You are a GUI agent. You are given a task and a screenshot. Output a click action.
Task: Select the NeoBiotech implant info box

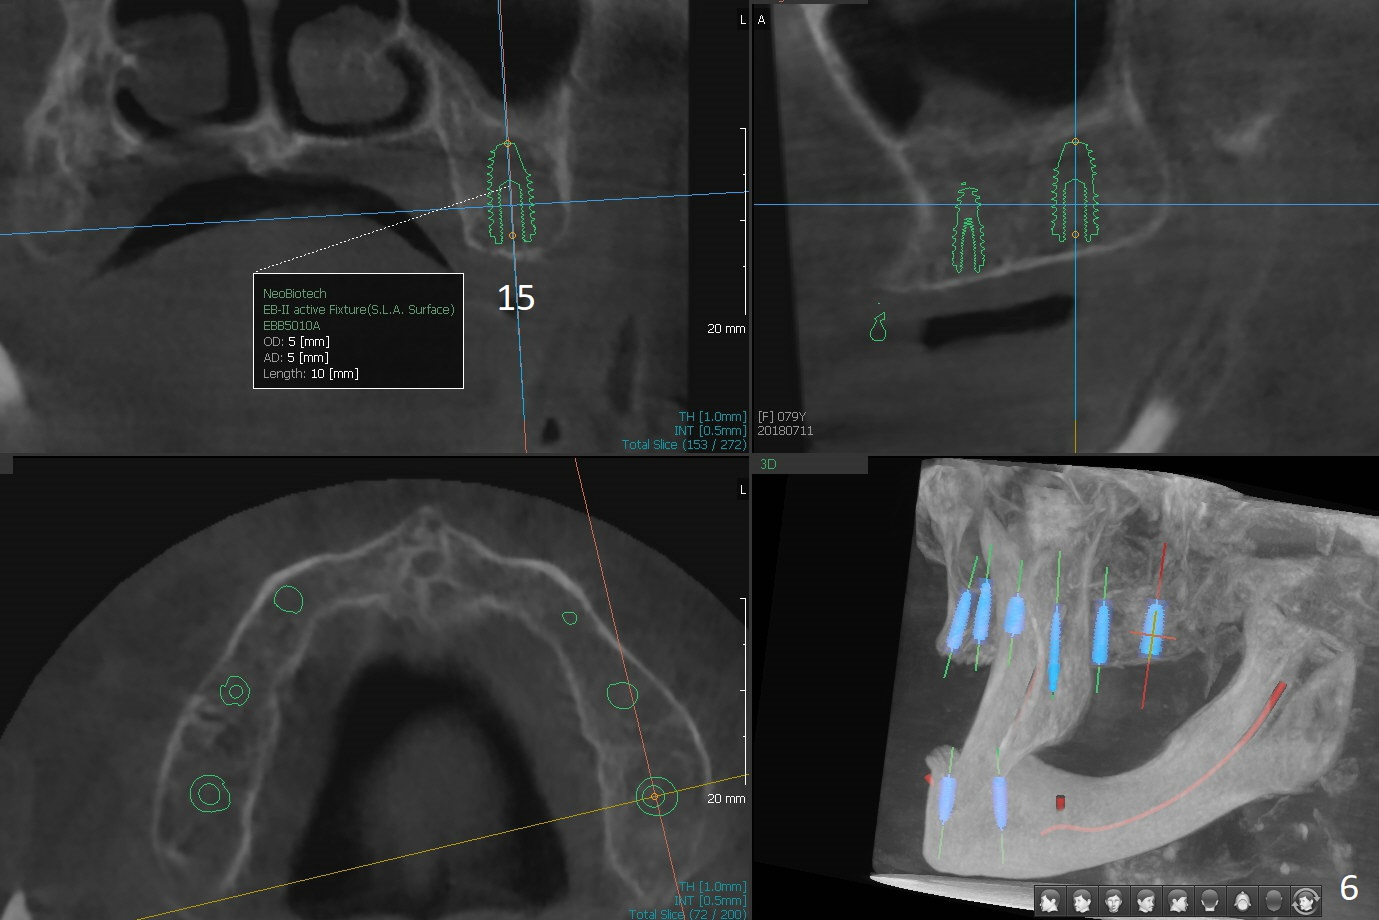tap(358, 331)
